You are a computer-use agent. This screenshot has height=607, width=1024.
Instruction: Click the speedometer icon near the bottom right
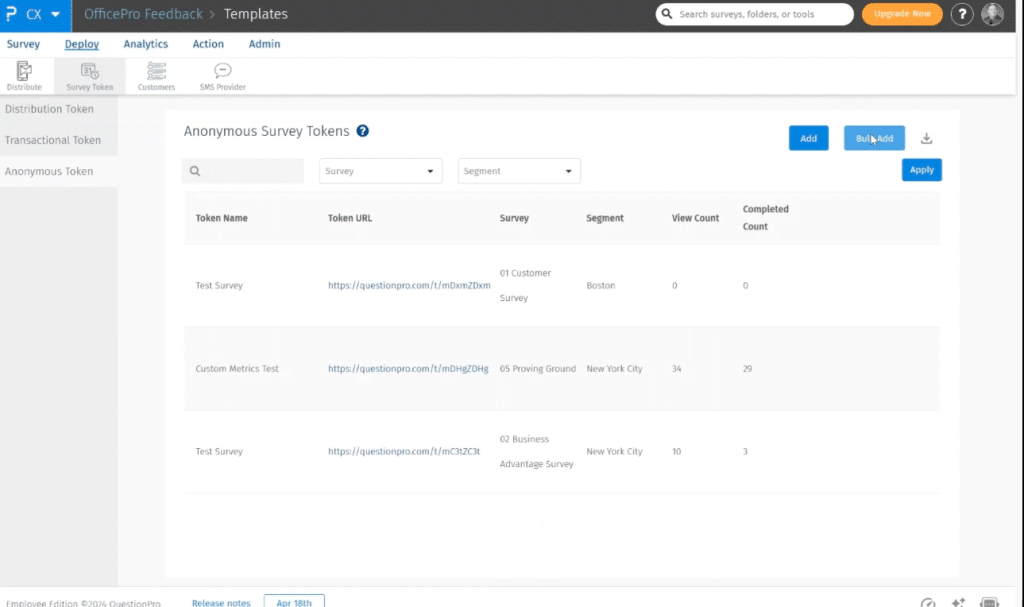[x=926, y=601]
